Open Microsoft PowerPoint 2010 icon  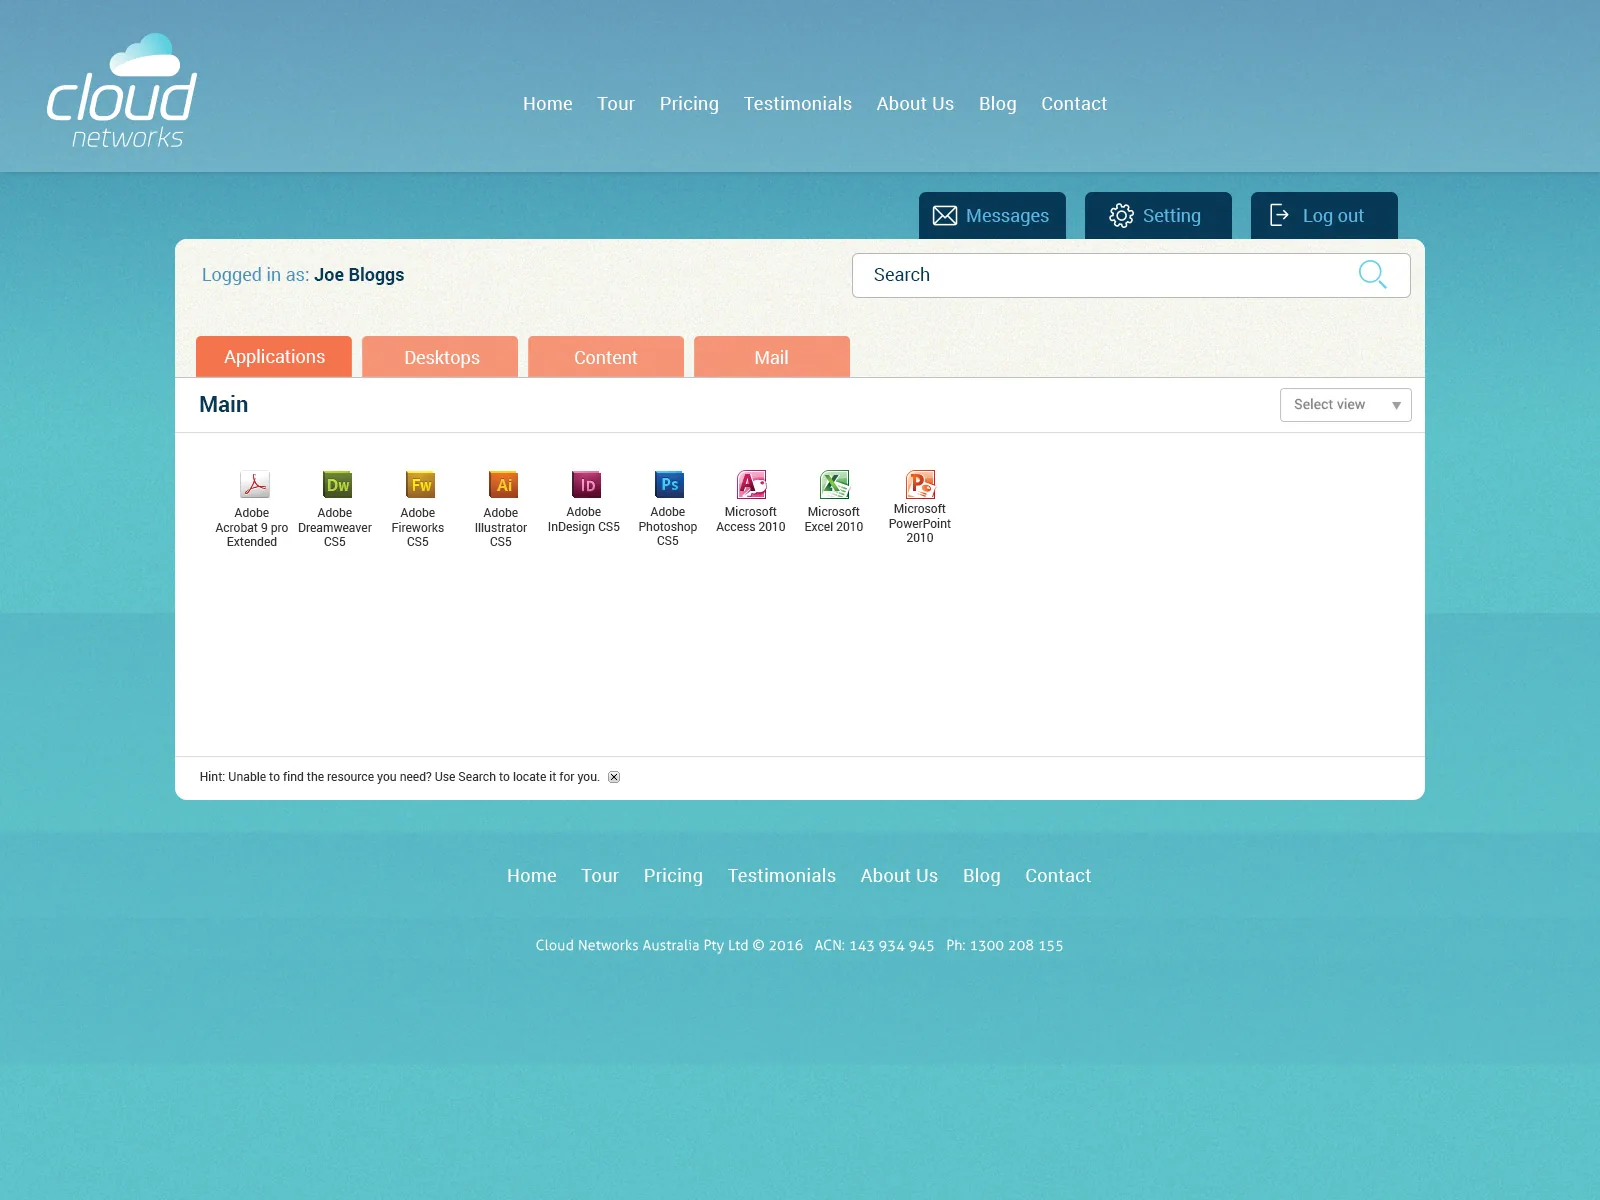pos(921,484)
